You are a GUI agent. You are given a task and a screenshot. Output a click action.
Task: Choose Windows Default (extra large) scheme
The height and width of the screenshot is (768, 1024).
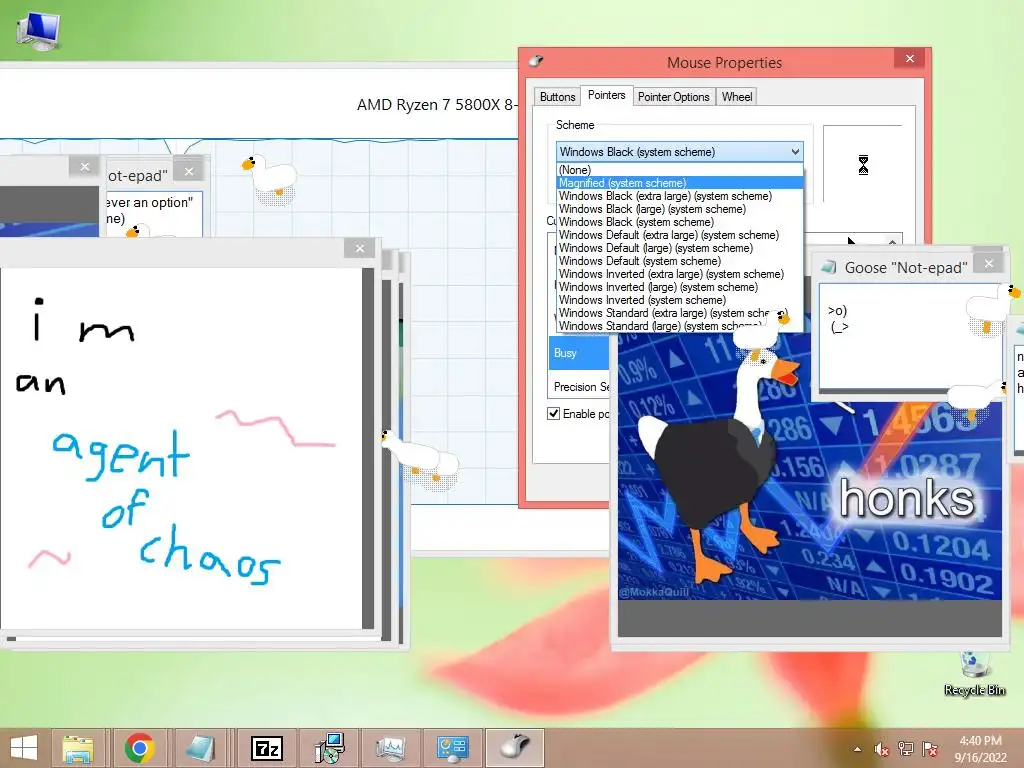click(x=679, y=235)
